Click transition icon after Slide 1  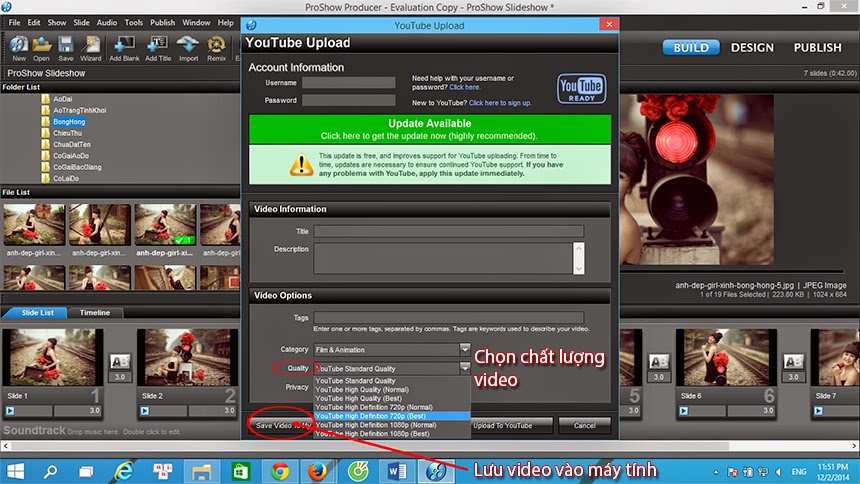tap(120, 362)
